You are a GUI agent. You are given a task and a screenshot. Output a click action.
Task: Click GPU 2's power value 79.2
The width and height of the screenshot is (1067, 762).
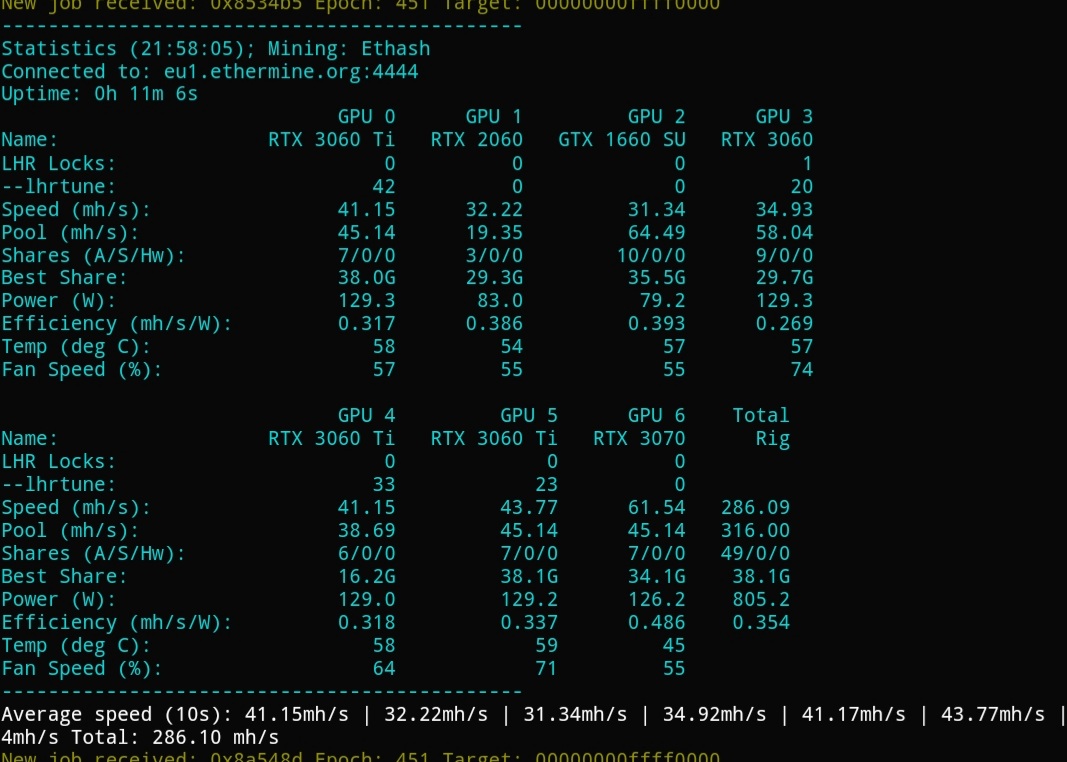[662, 301]
